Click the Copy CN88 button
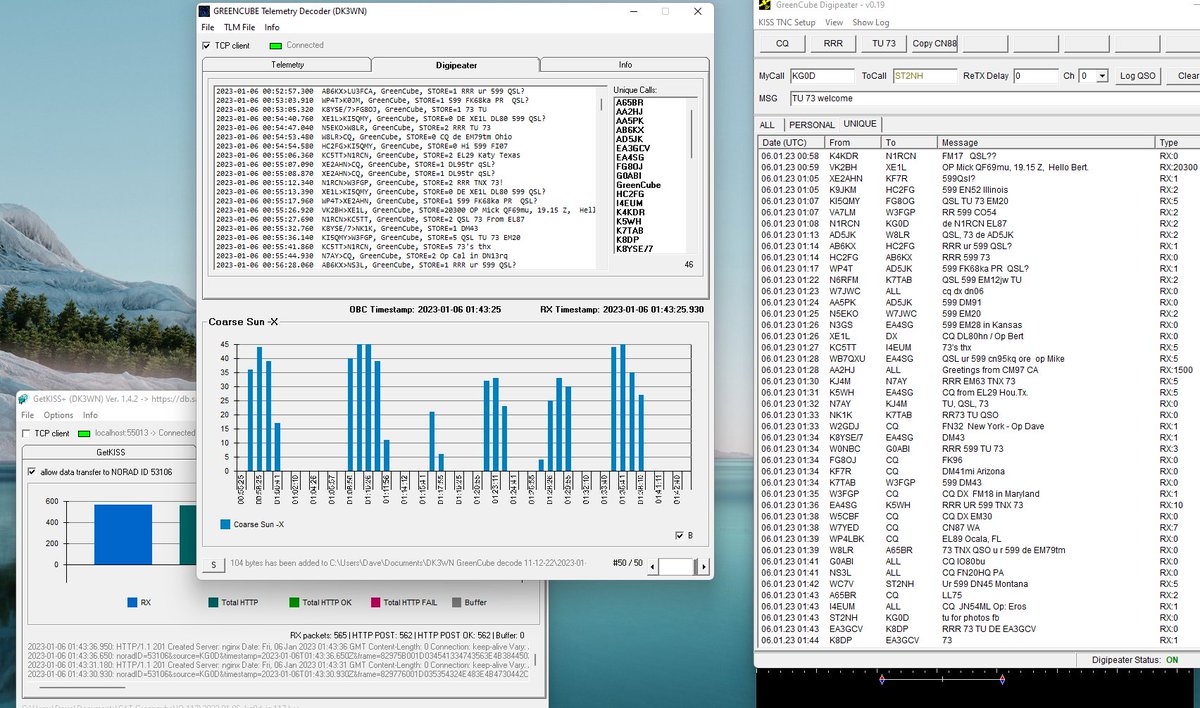The image size is (1200, 708). 935,44
